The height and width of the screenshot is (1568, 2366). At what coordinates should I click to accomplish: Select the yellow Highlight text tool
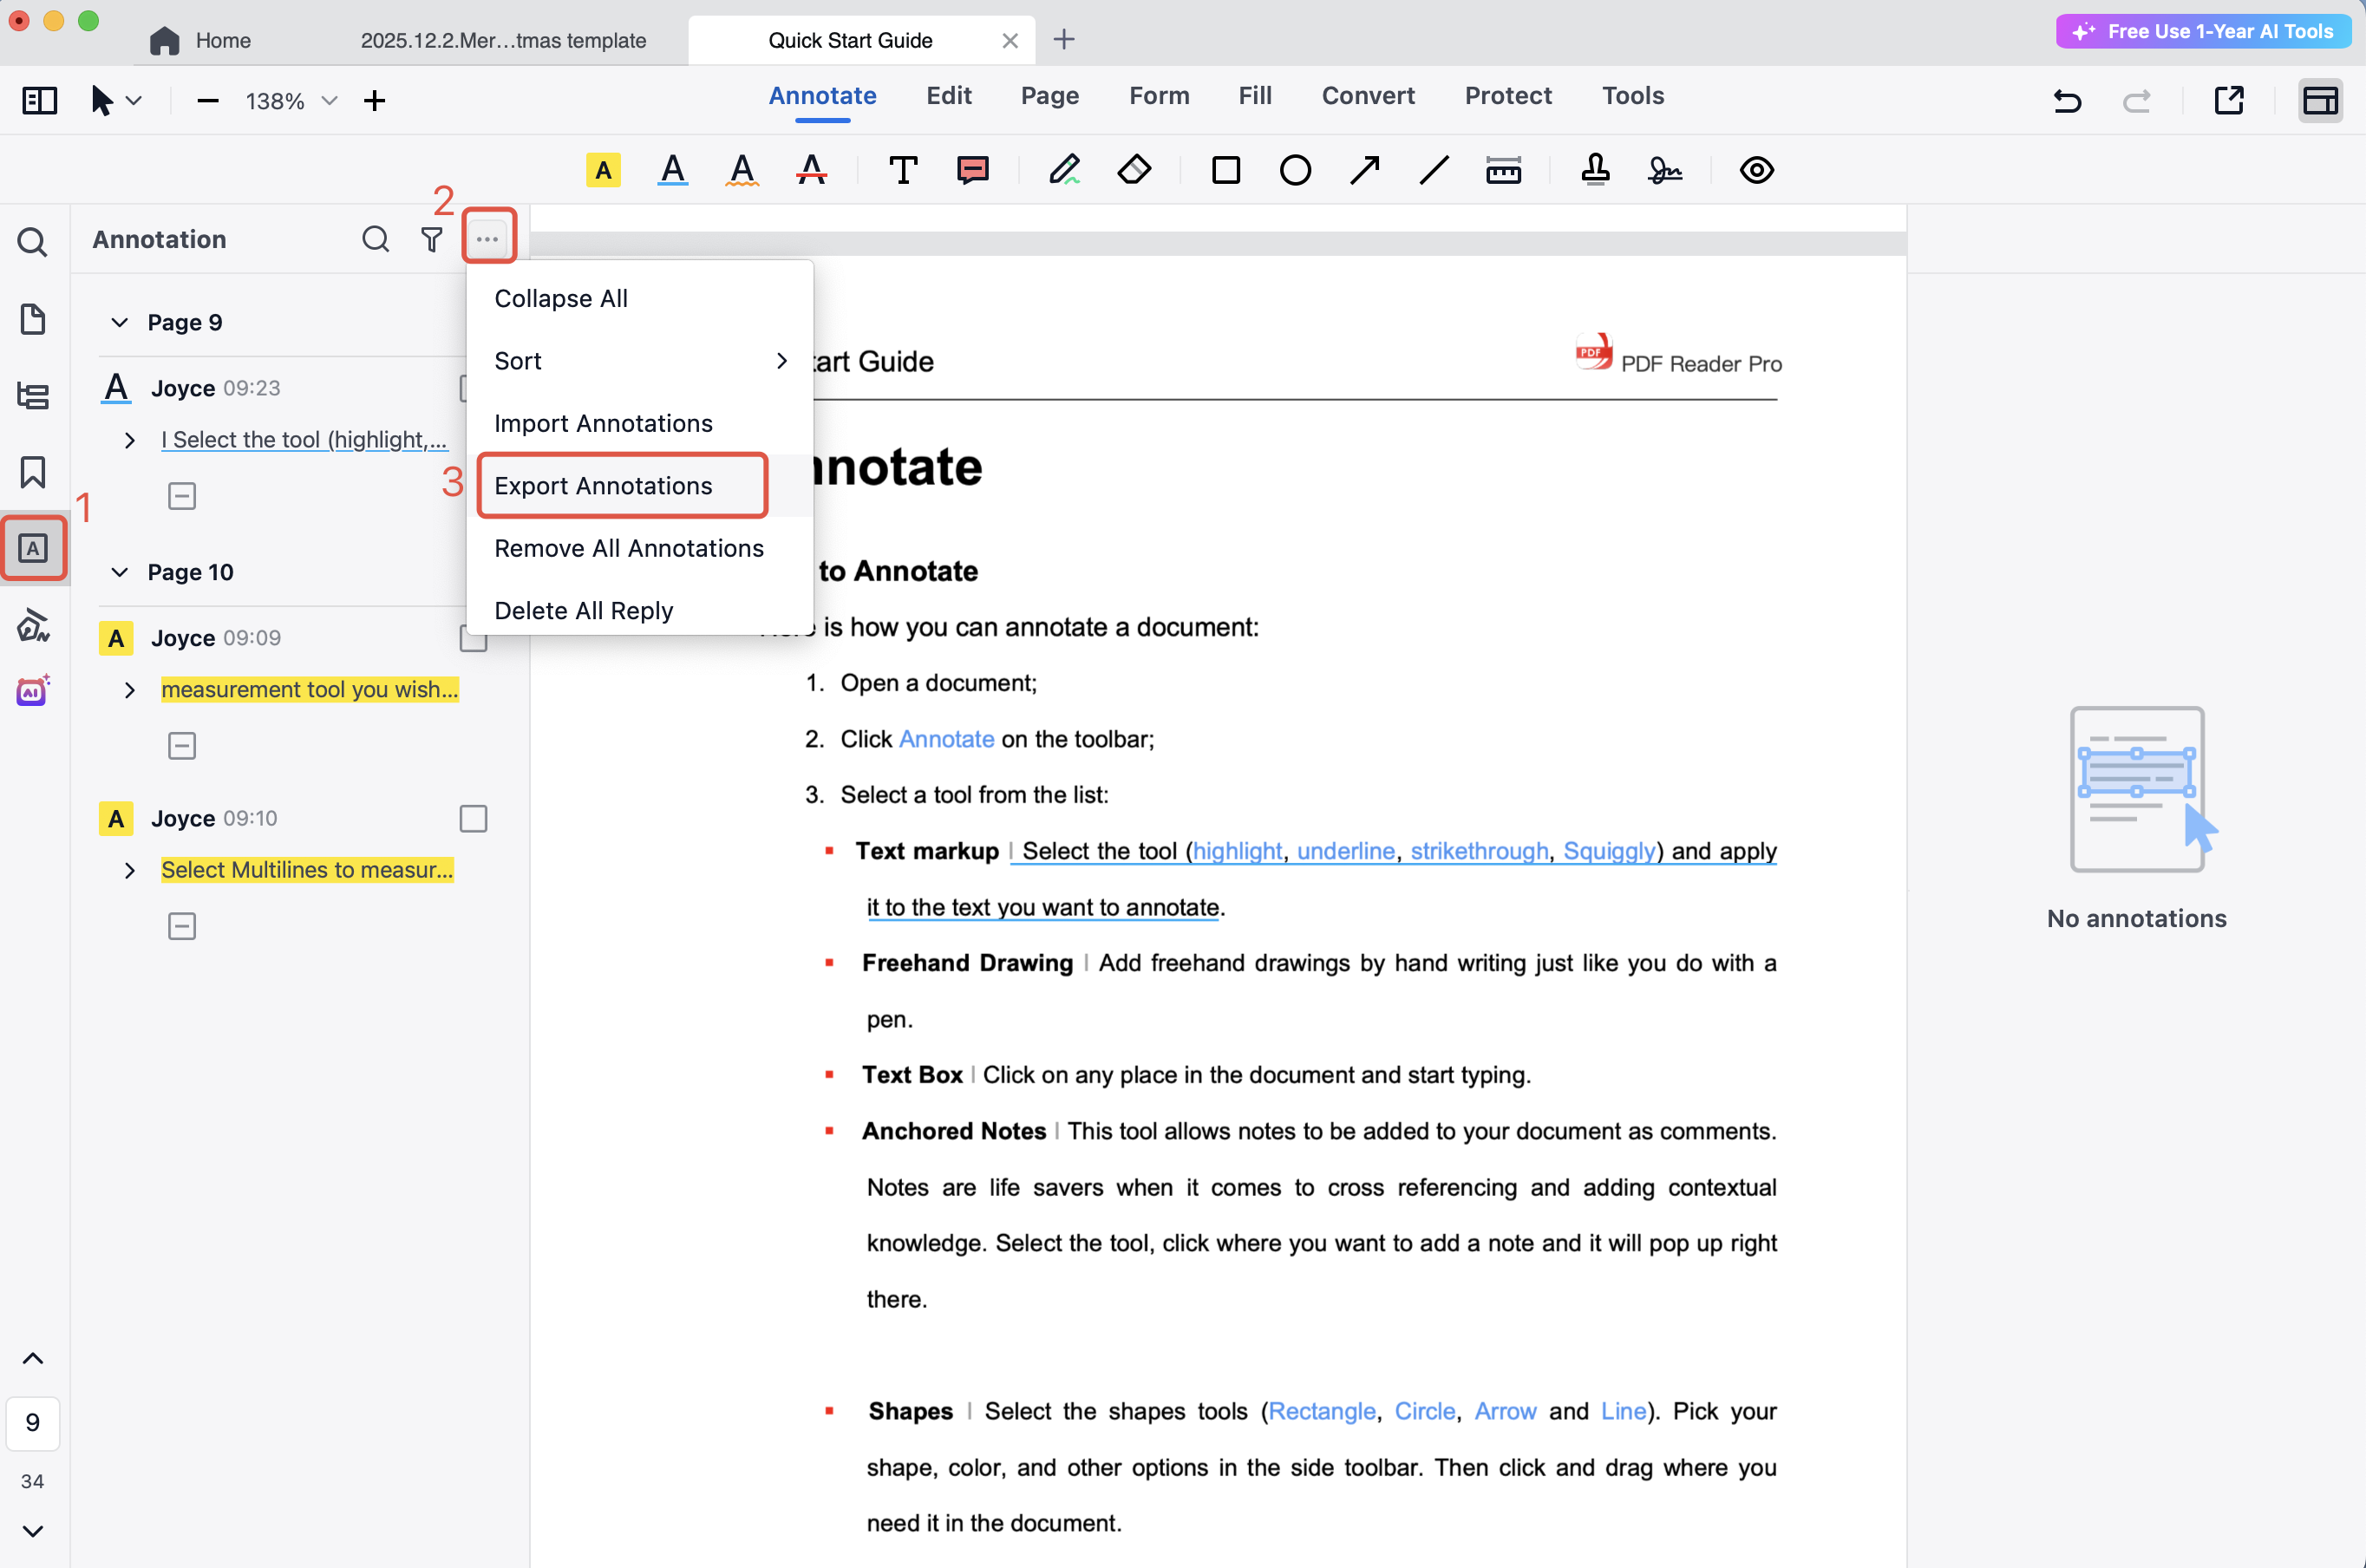click(603, 170)
